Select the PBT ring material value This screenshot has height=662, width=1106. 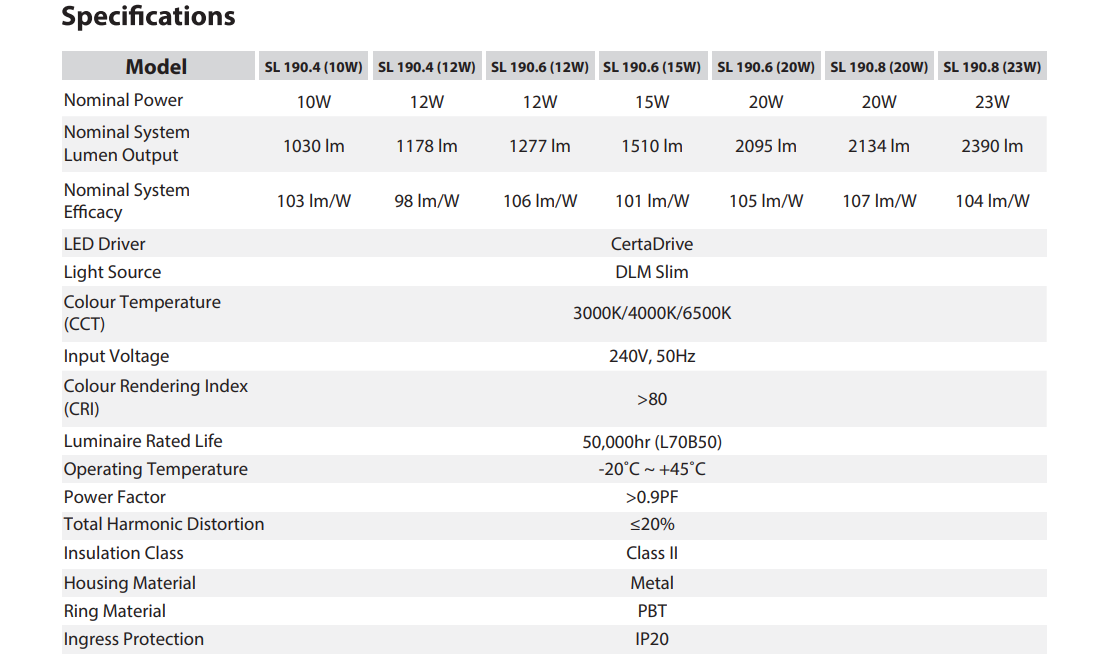[652, 611]
